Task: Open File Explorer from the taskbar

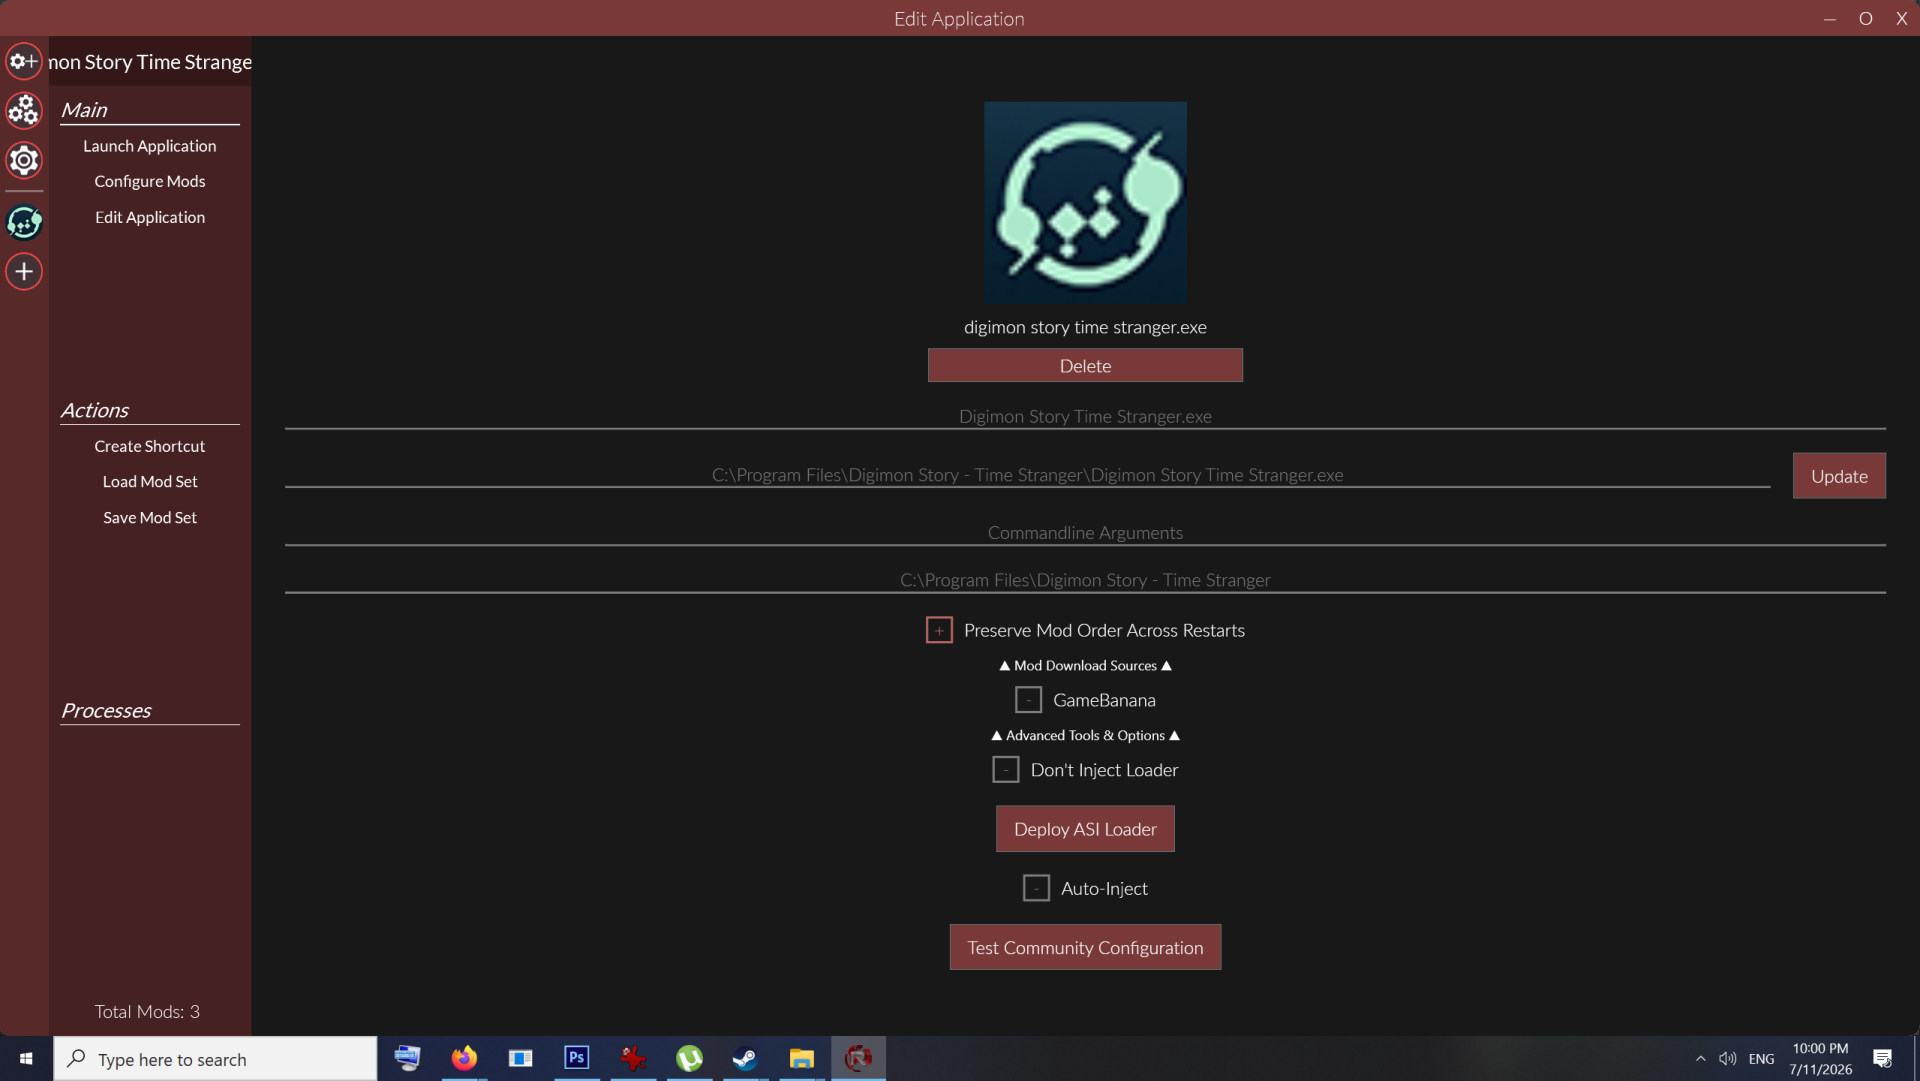Action: point(801,1058)
